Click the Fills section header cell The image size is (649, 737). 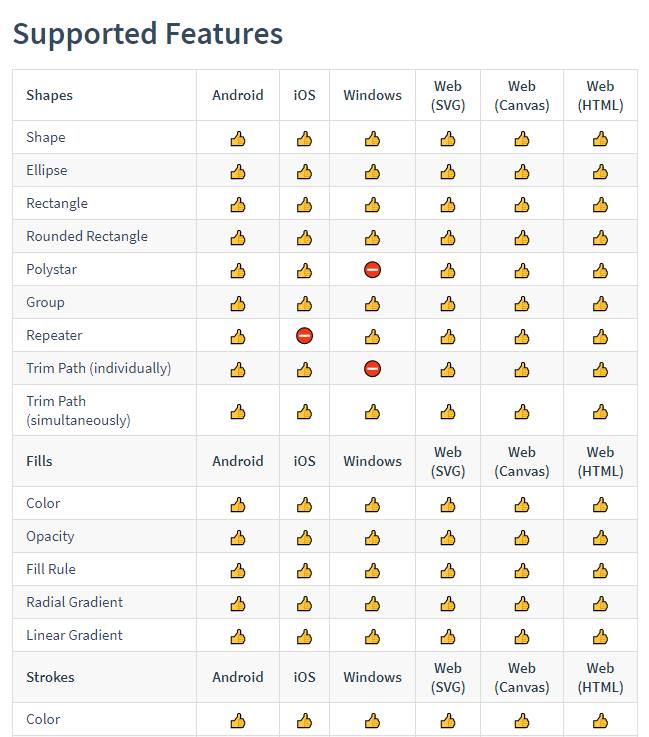click(40, 461)
